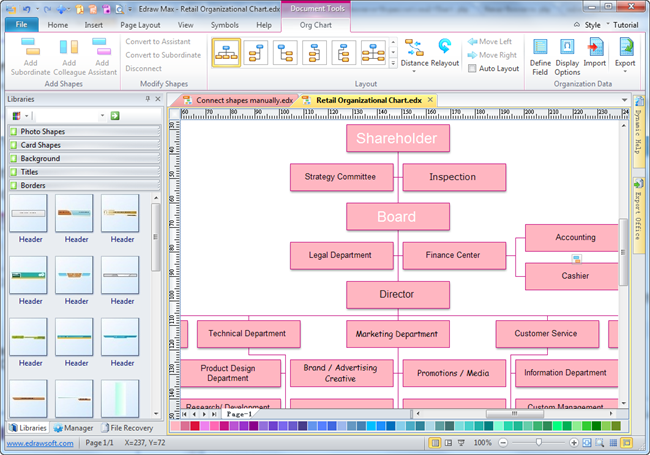This screenshot has height=455, width=650.
Task: Switch to Connect shapes manually.edx tab
Action: tap(238, 101)
